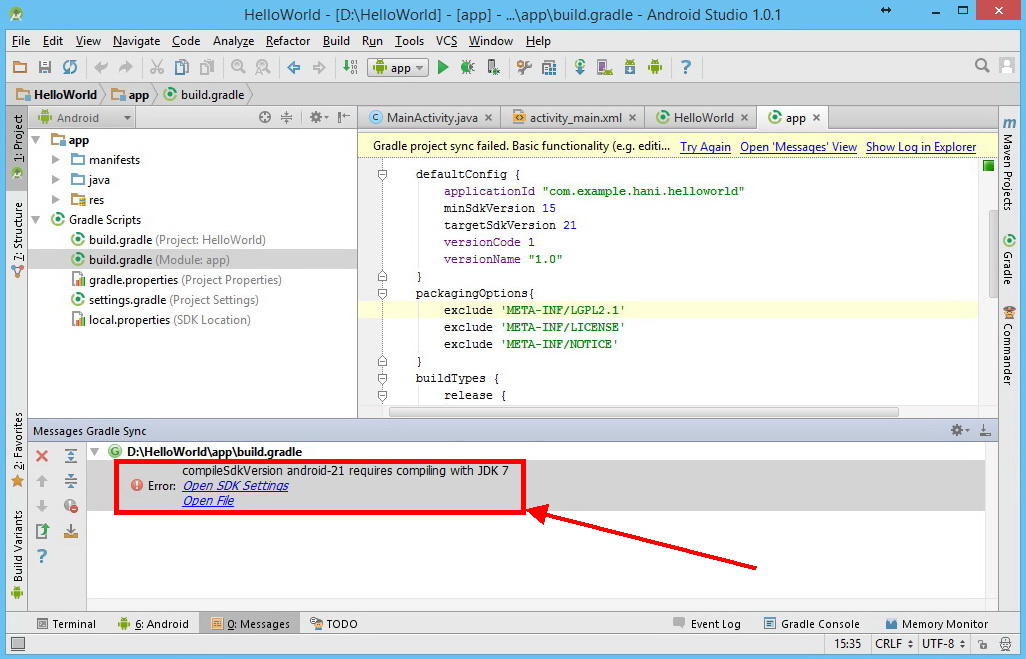This screenshot has width=1026, height=659.
Task: Click the Cut scissors icon
Action: point(156,67)
